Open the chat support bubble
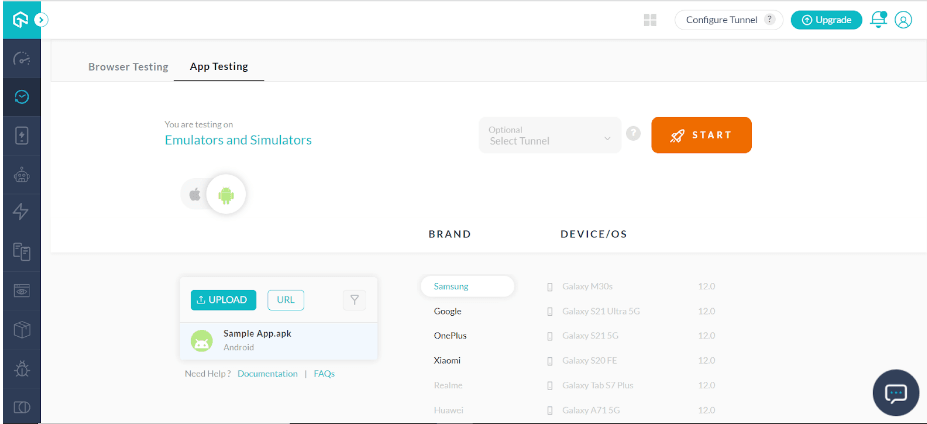Screen dimensions: 927x424 895,392
